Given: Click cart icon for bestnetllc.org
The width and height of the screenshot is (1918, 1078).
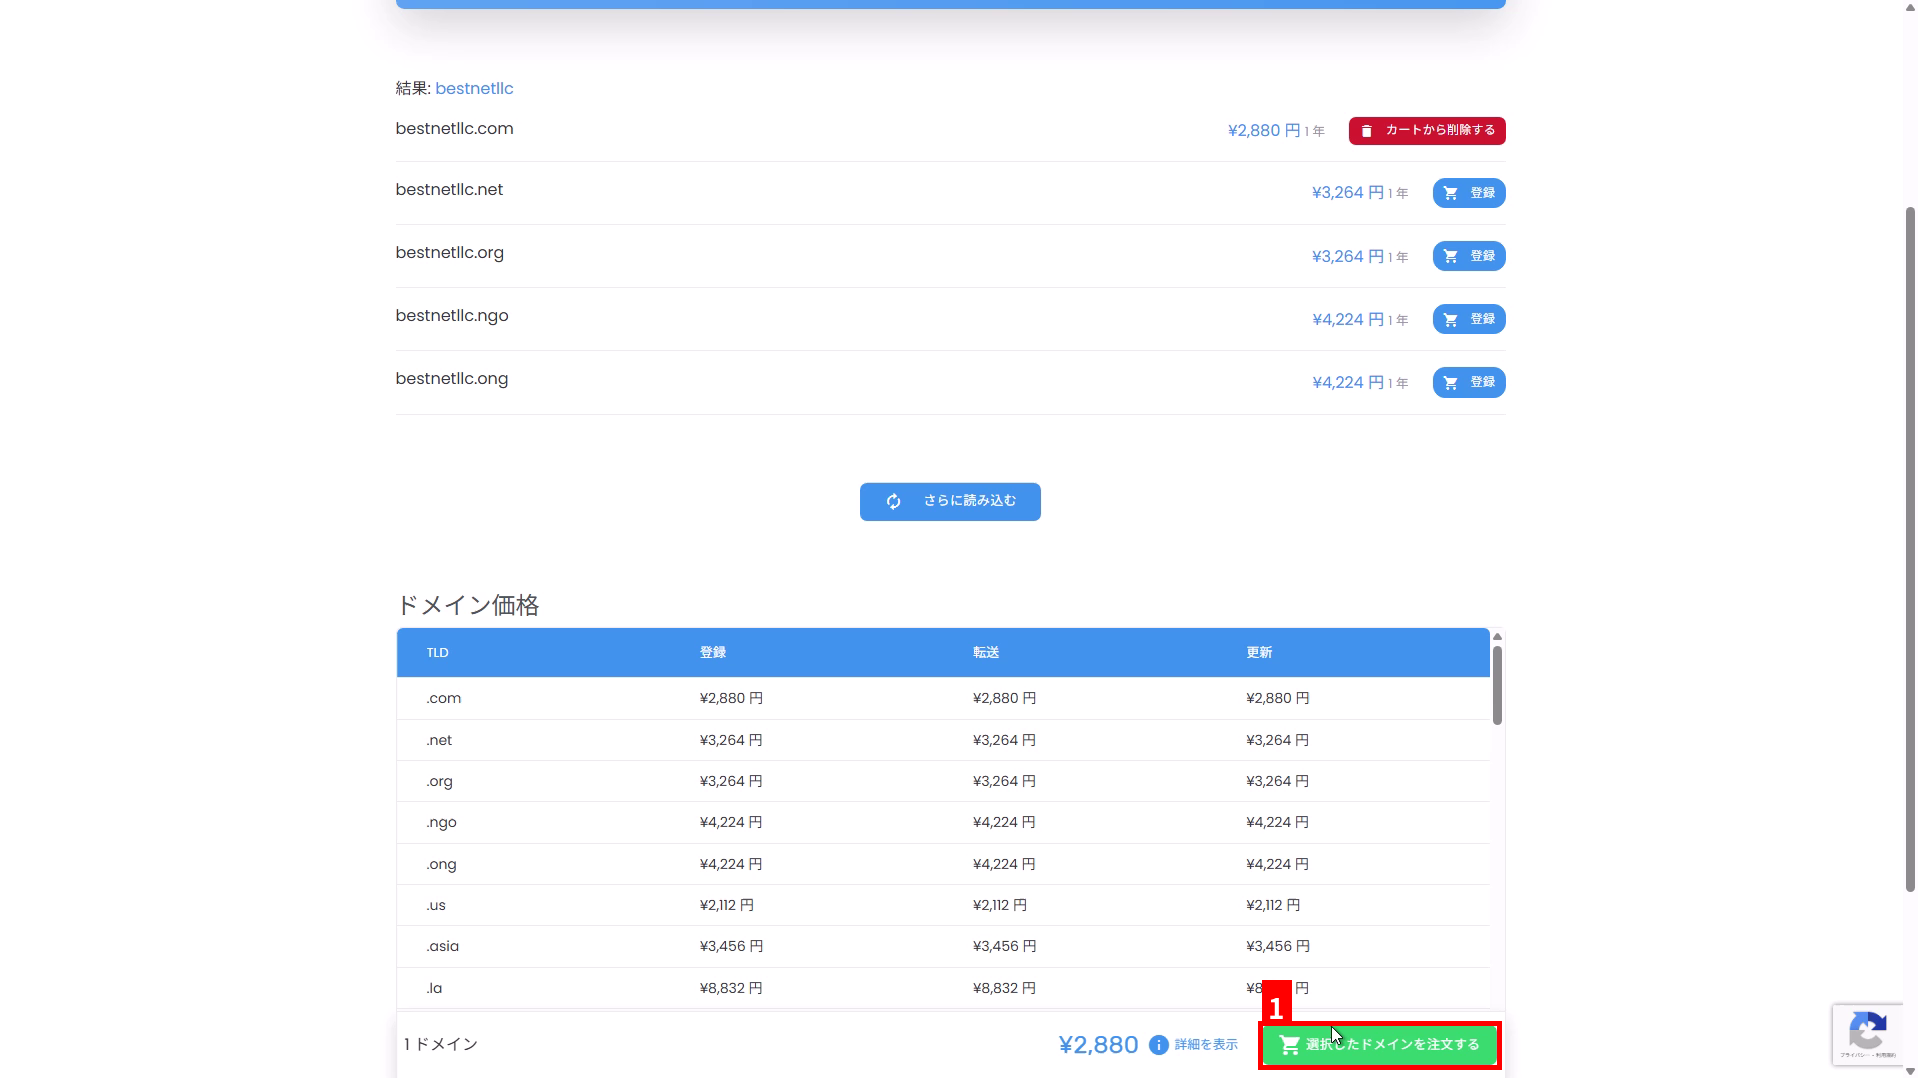Looking at the screenshot, I should [1450, 256].
